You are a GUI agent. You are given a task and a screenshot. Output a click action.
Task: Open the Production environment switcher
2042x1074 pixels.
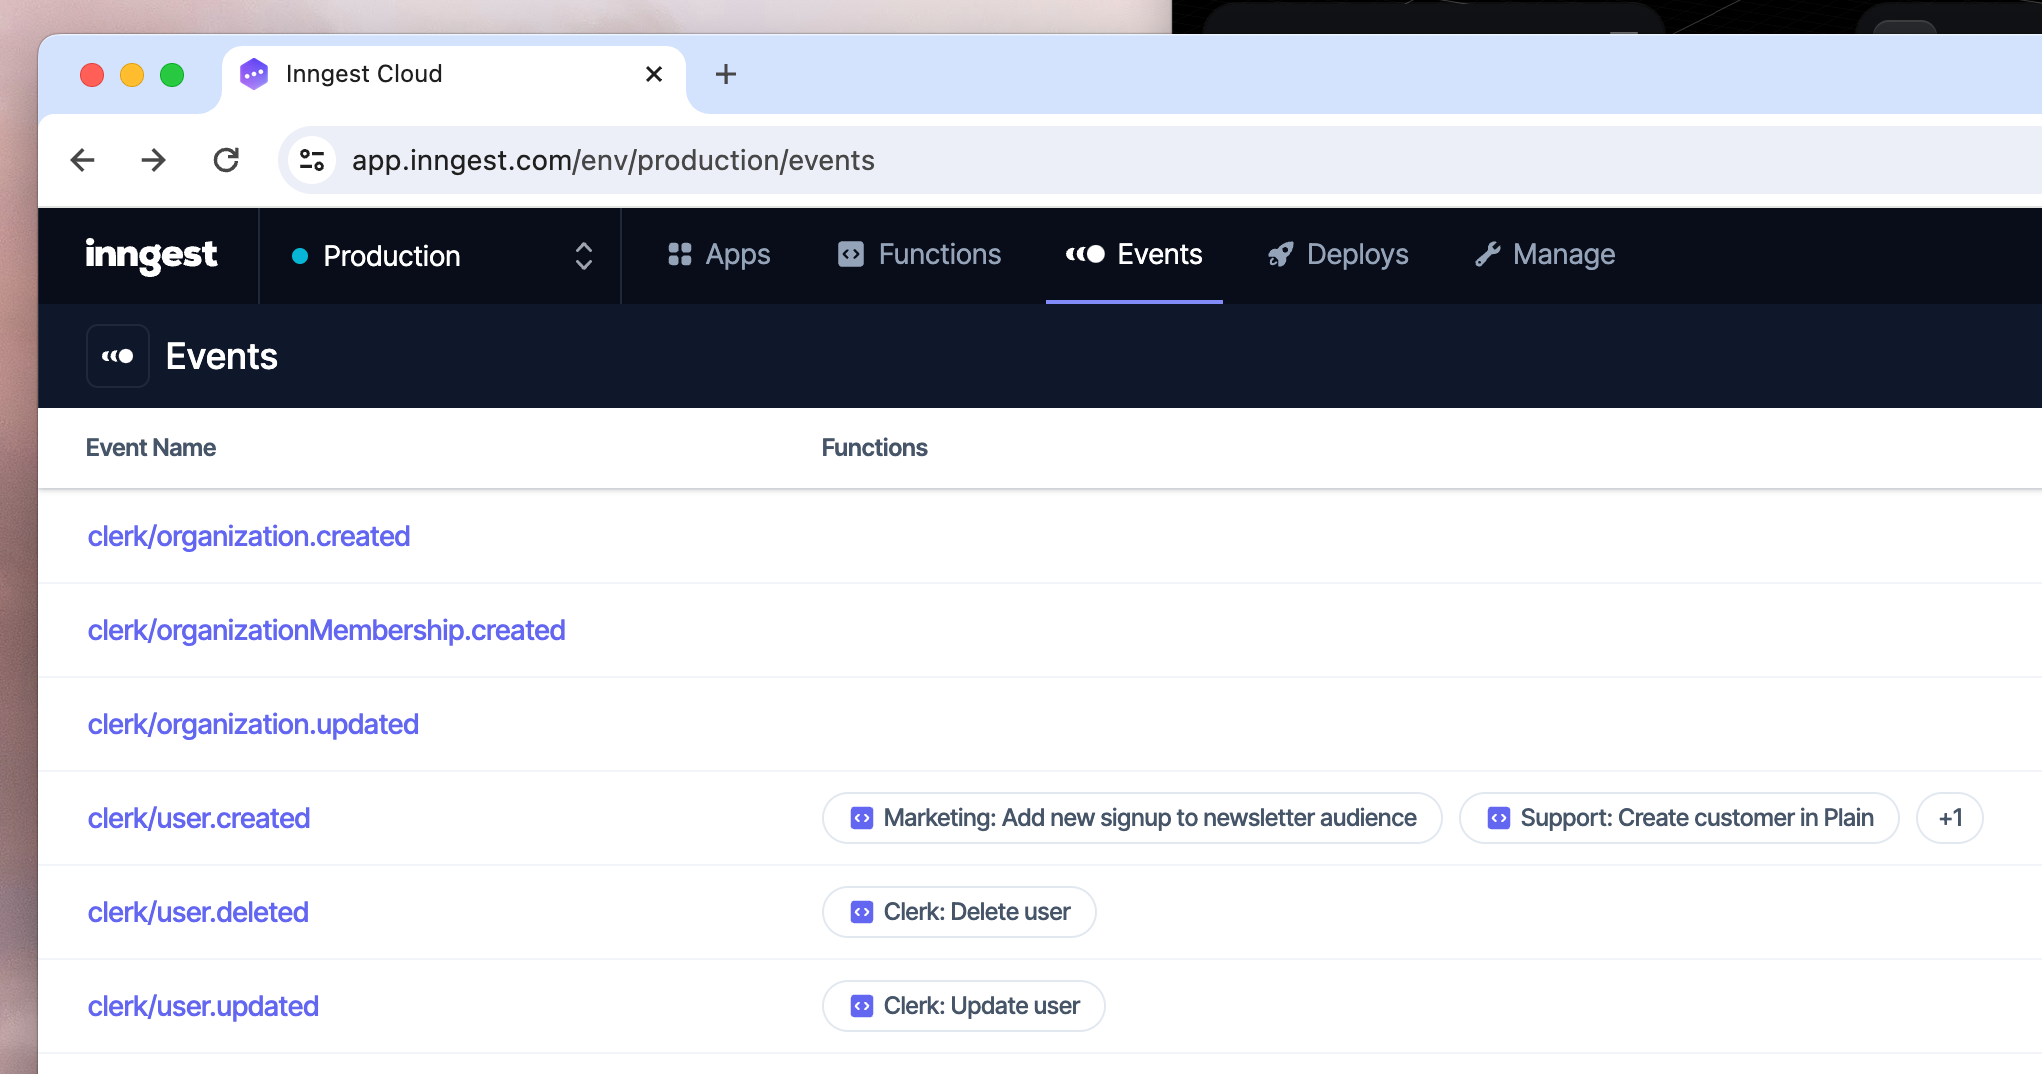439,256
